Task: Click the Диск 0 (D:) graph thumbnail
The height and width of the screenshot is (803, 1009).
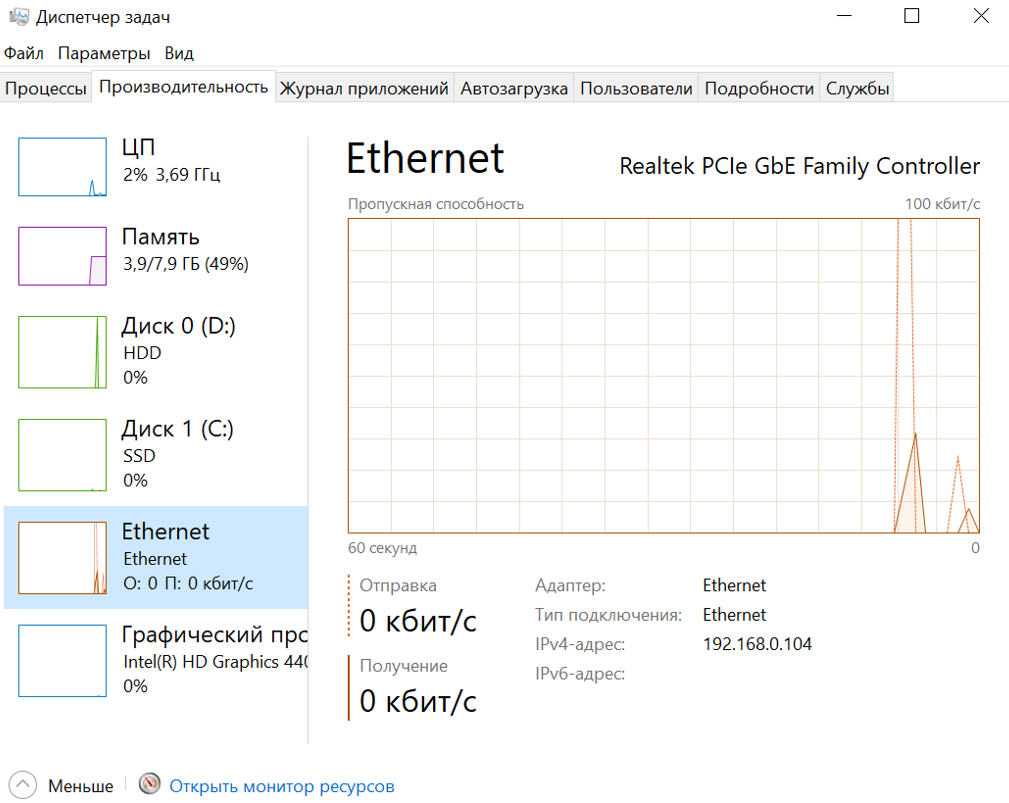Action: click(x=62, y=351)
